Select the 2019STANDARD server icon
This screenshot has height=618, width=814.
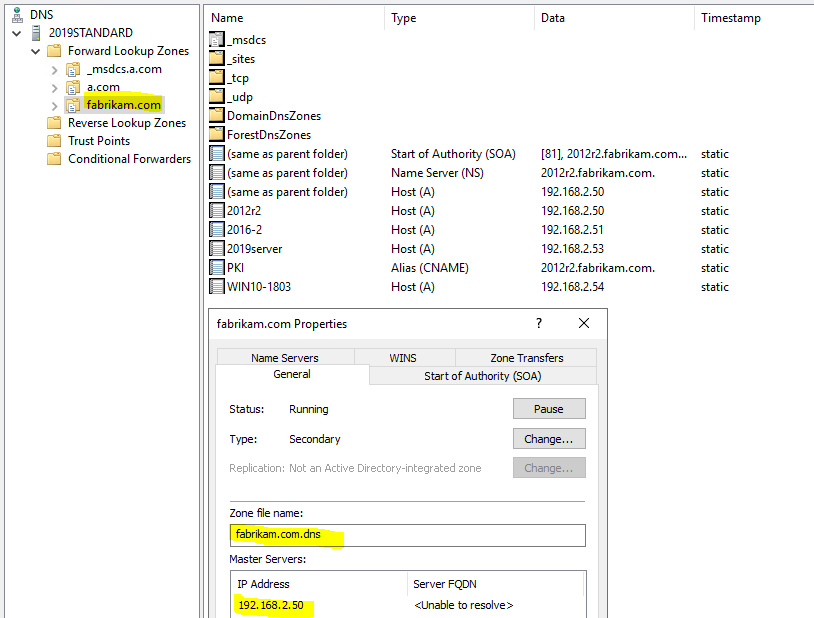(x=36, y=33)
